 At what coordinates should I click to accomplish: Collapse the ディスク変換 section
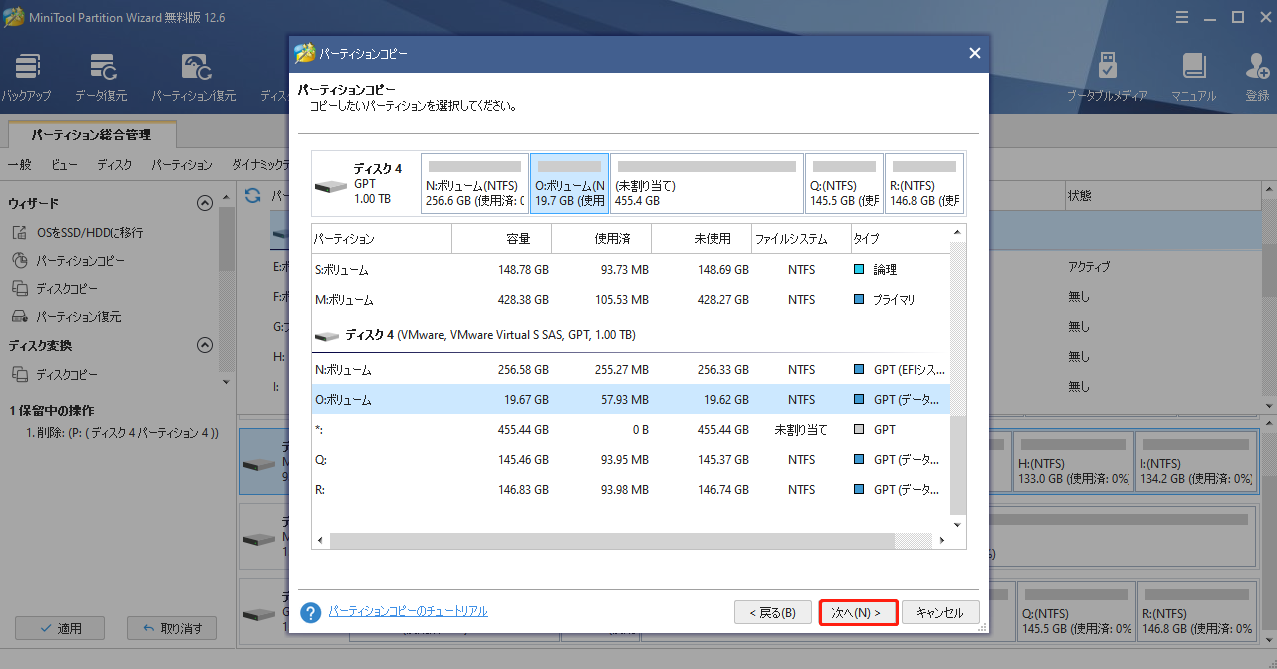pyautogui.click(x=205, y=345)
